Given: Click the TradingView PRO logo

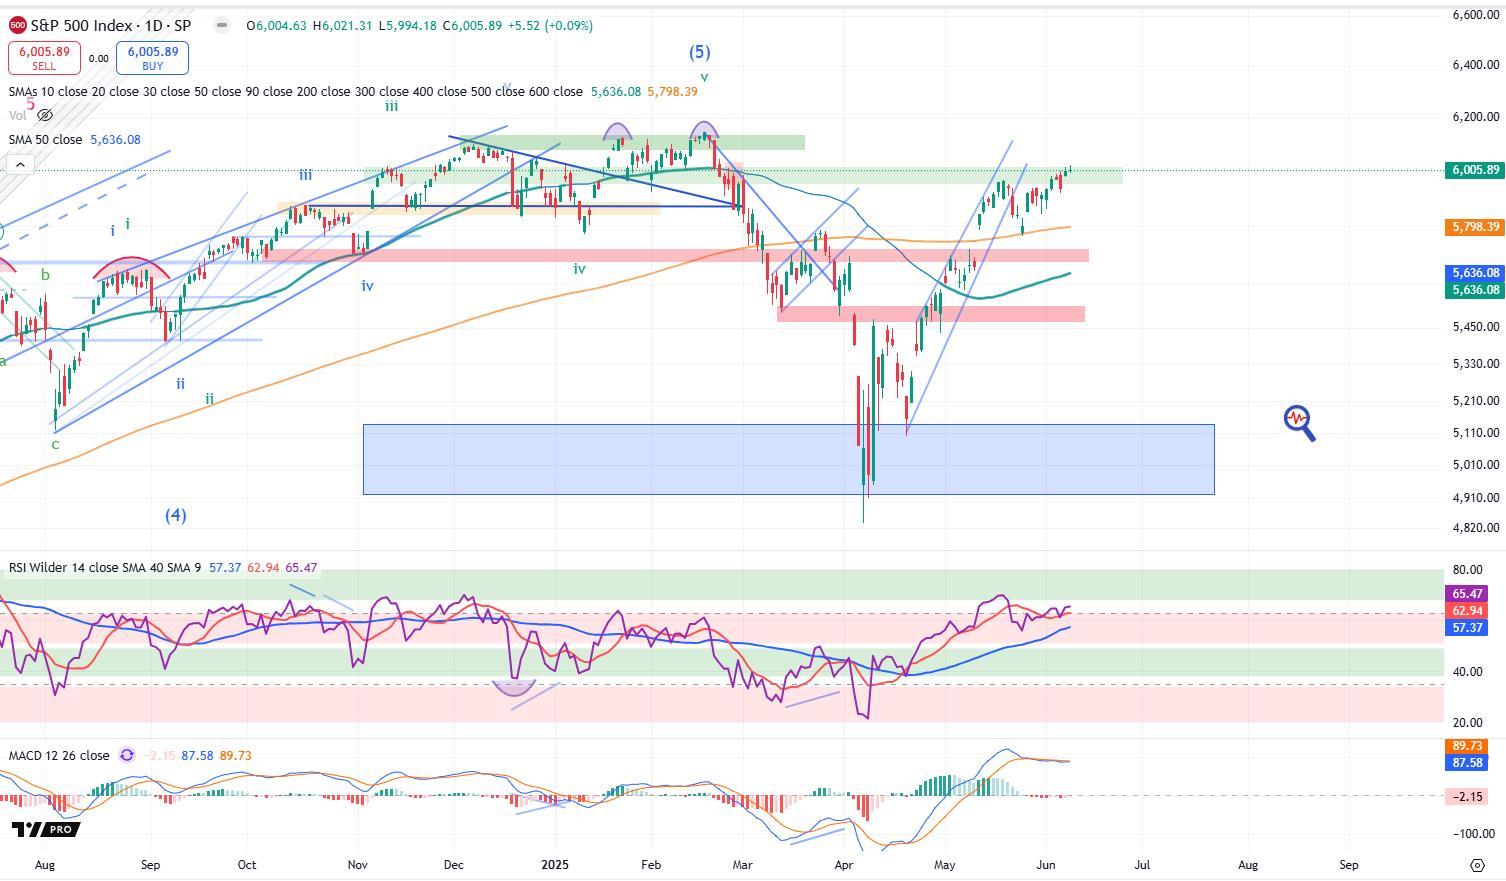Looking at the screenshot, I should pos(45,829).
